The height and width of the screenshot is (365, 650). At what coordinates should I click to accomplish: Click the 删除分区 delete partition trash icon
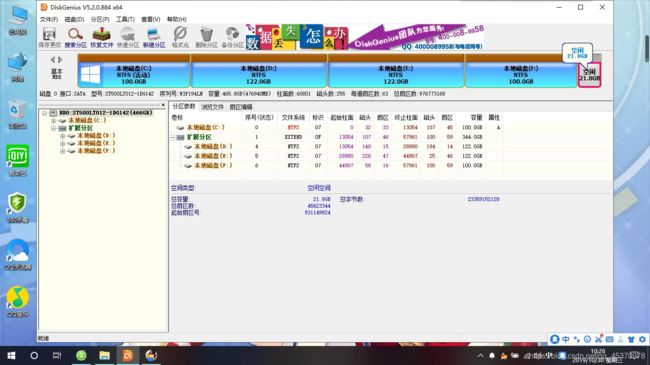click(x=206, y=37)
